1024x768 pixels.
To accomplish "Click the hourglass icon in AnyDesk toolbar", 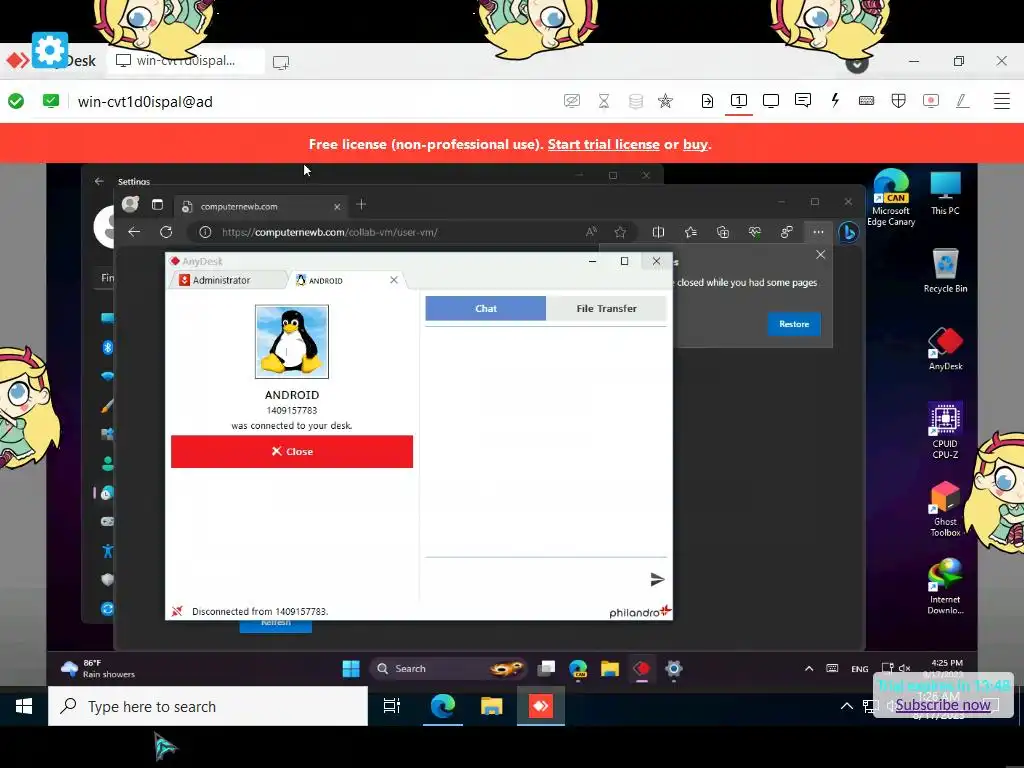I will (x=603, y=101).
